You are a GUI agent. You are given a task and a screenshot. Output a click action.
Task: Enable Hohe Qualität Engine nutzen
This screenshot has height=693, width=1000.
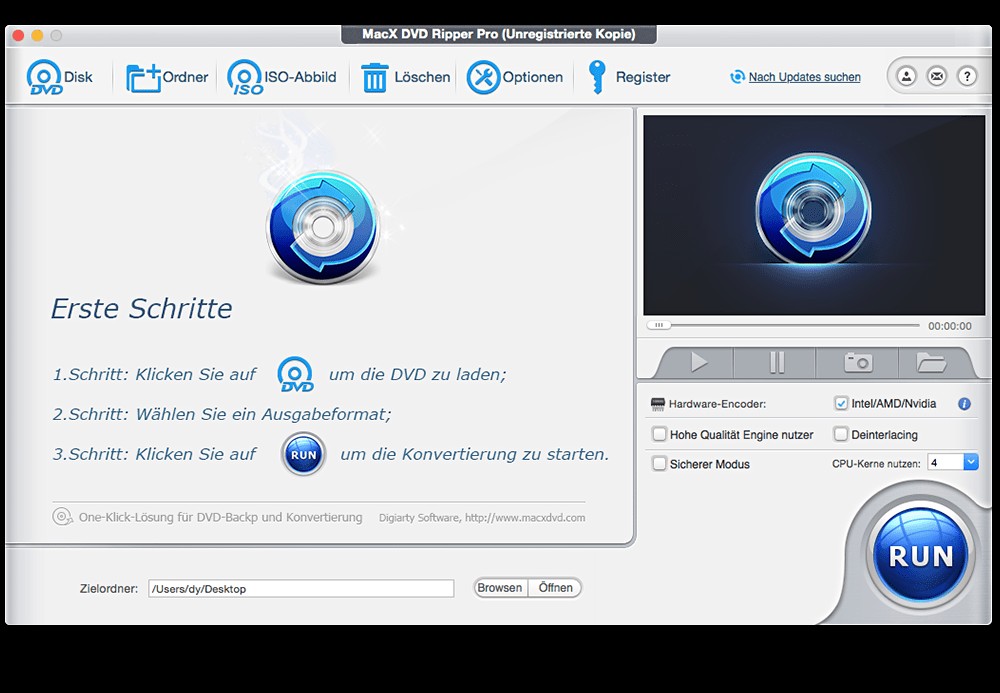(659, 434)
